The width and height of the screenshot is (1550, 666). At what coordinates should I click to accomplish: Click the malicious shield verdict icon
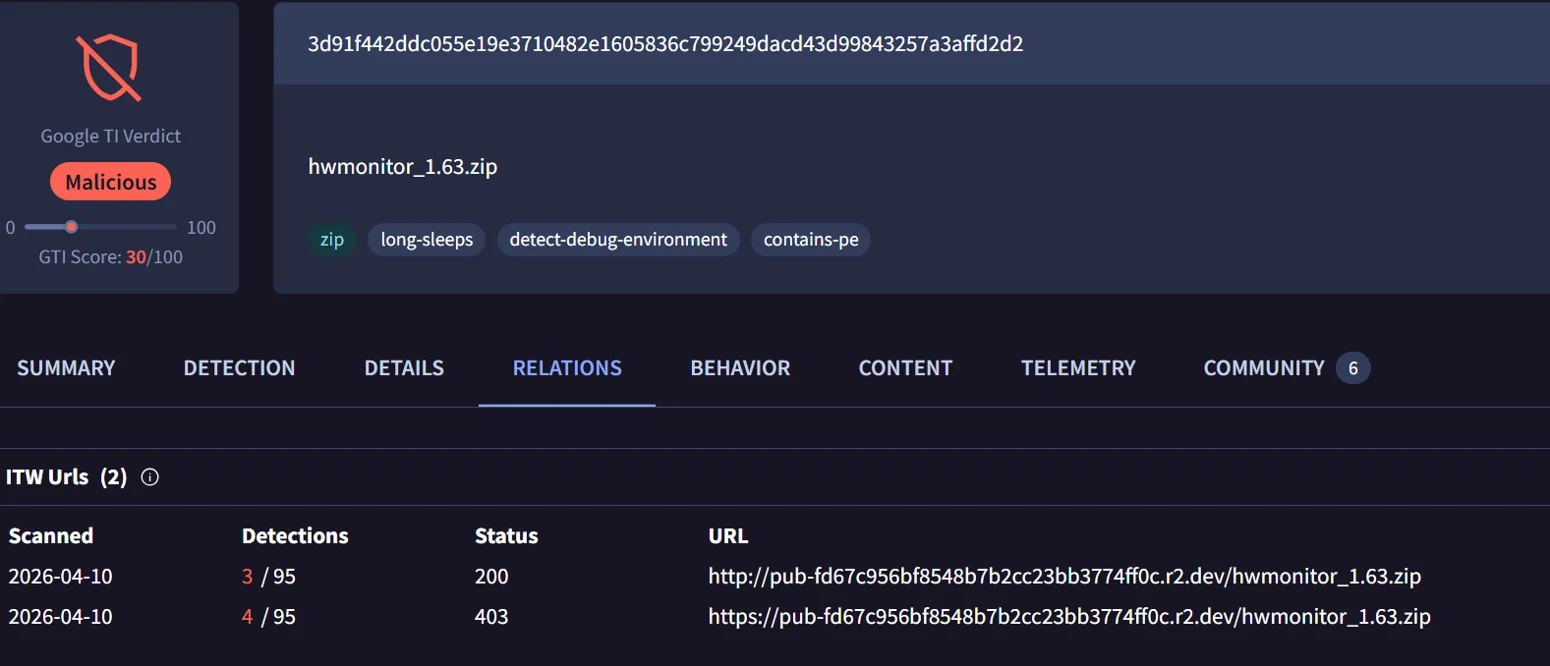[x=110, y=67]
